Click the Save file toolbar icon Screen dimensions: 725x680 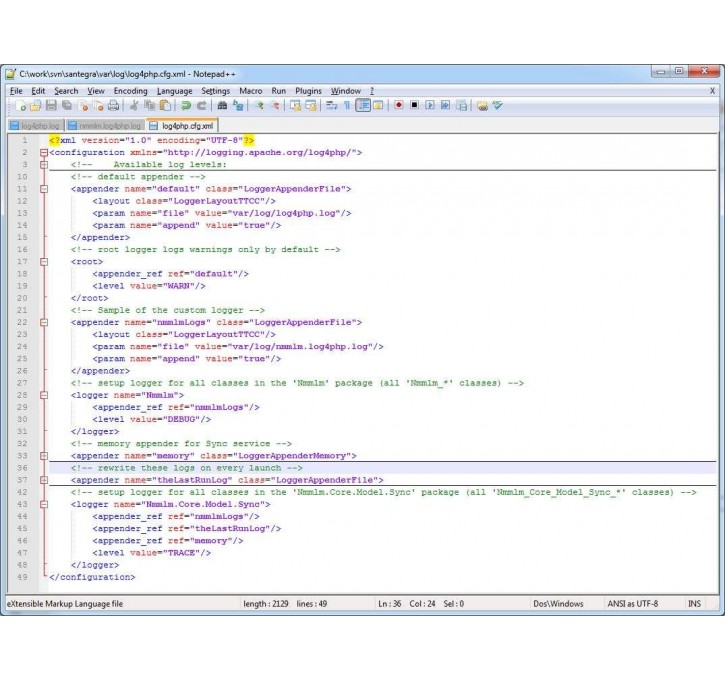[51, 105]
